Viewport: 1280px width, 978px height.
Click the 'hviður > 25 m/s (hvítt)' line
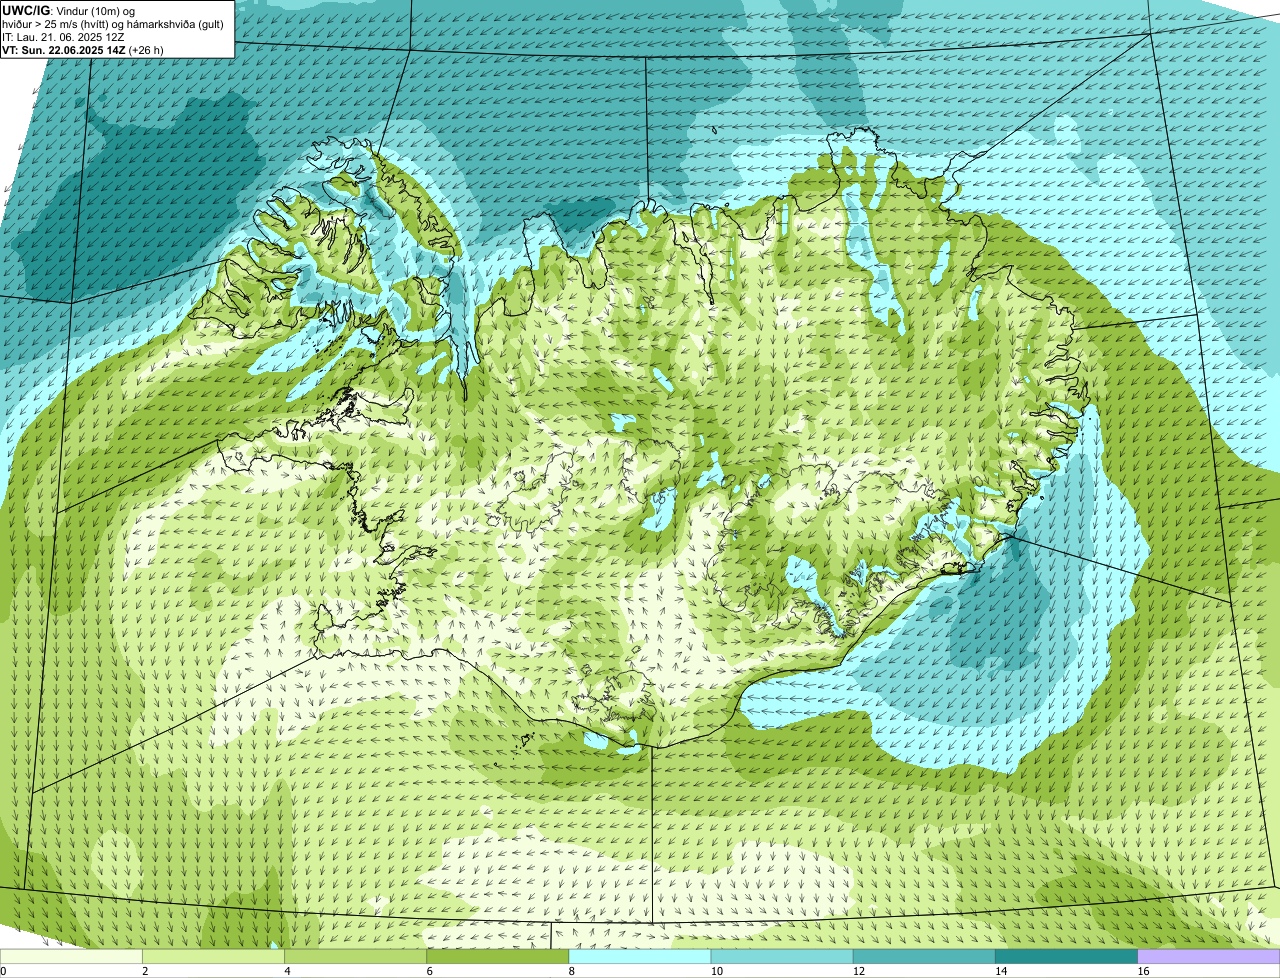(x=113, y=23)
